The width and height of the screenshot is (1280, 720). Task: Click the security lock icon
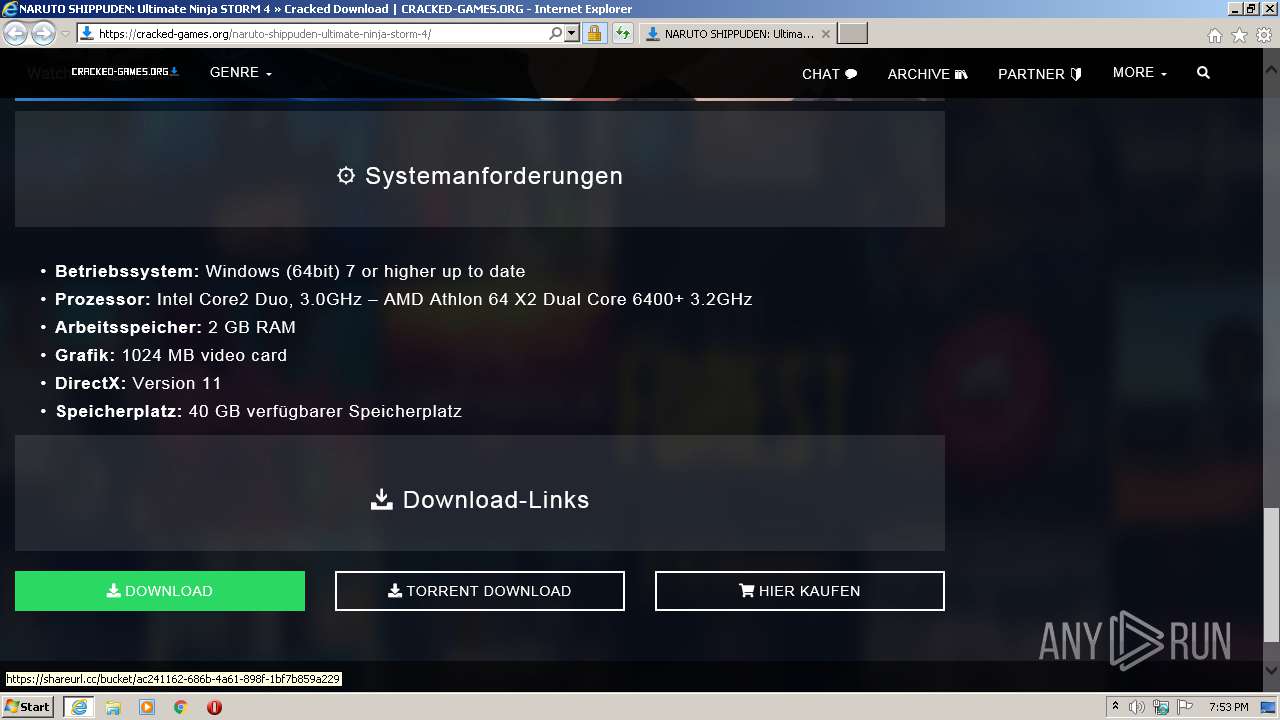coord(594,34)
